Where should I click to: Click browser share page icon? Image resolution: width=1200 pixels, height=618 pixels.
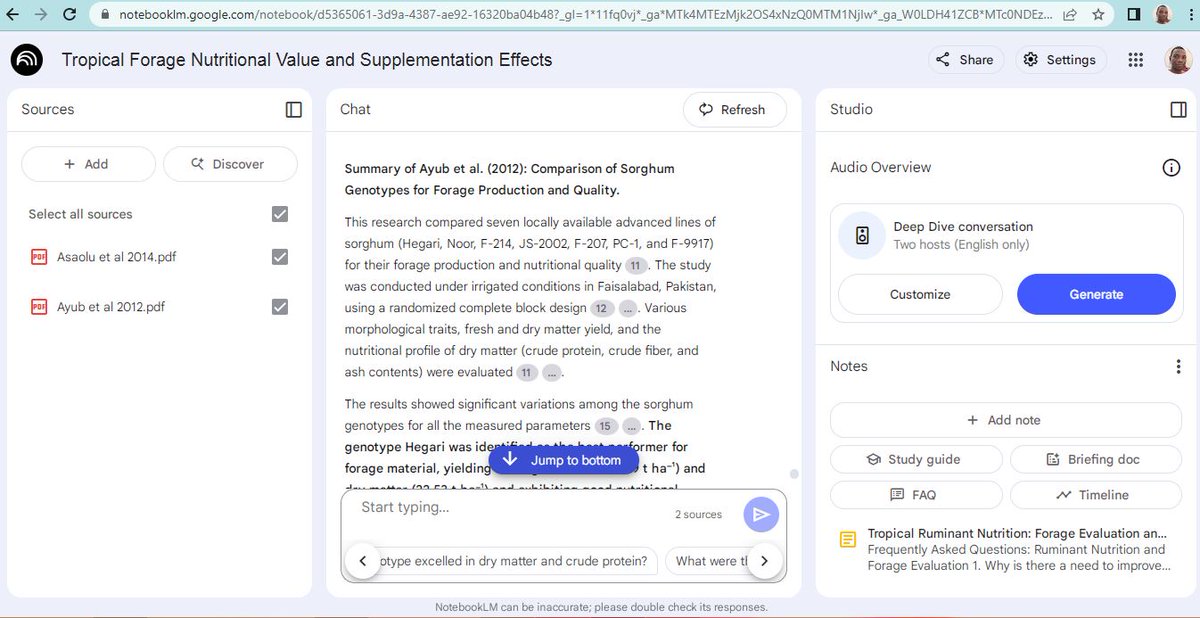point(1071,15)
